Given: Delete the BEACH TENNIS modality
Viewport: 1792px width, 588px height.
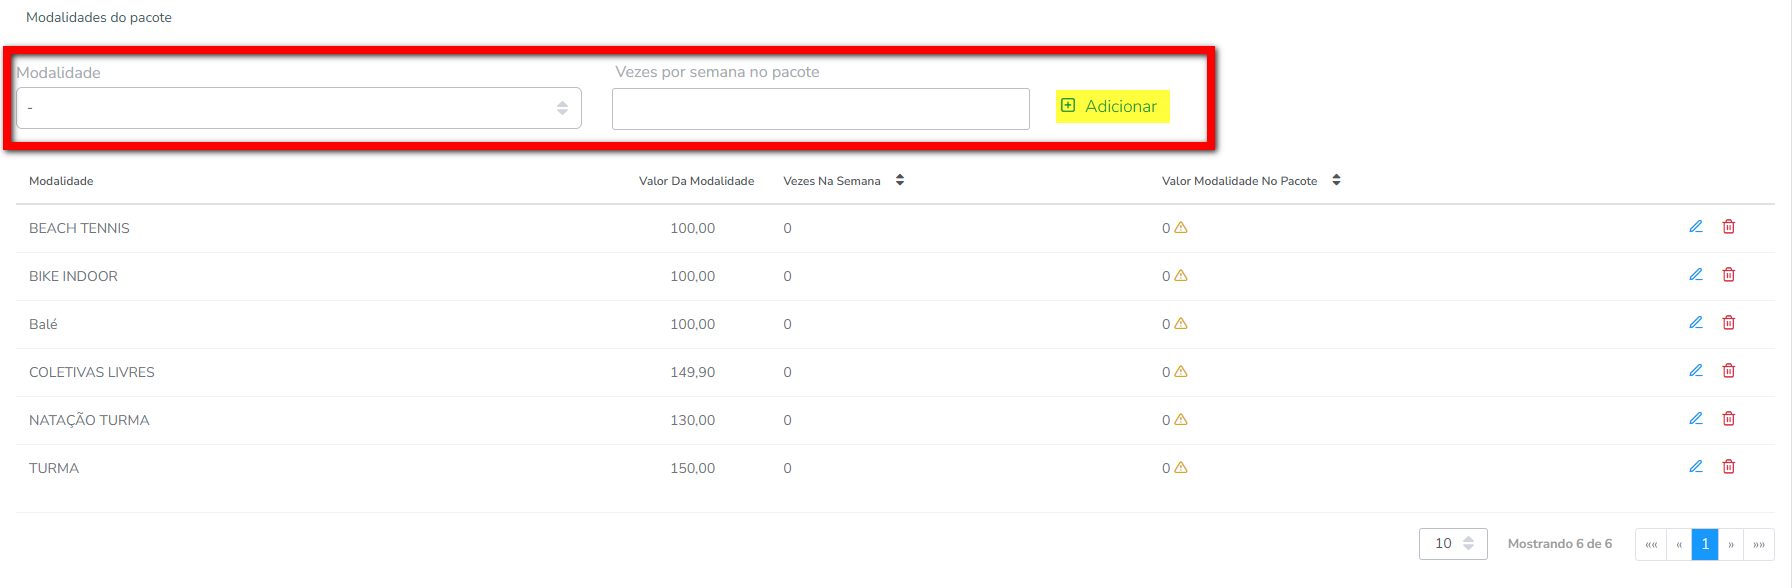Looking at the screenshot, I should point(1728,227).
